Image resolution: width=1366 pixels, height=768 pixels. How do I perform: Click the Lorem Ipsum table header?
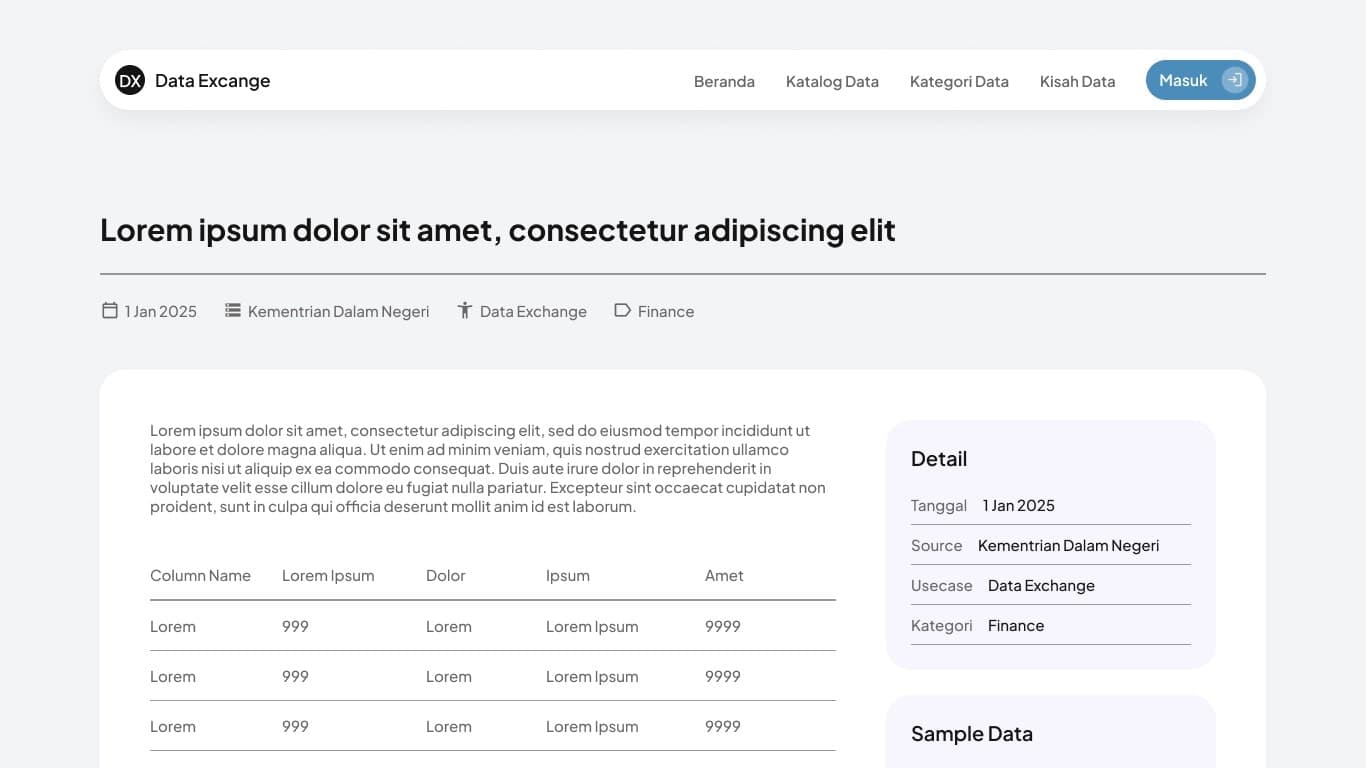pos(328,575)
